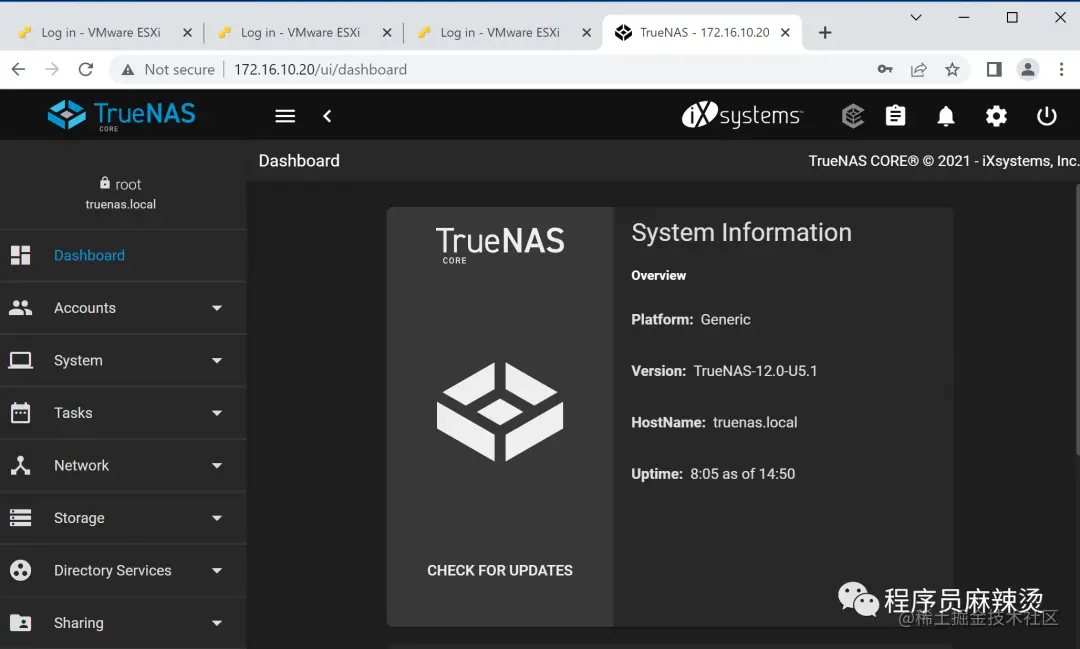Click the Platform Generic text
The width and height of the screenshot is (1080, 649).
(691, 320)
